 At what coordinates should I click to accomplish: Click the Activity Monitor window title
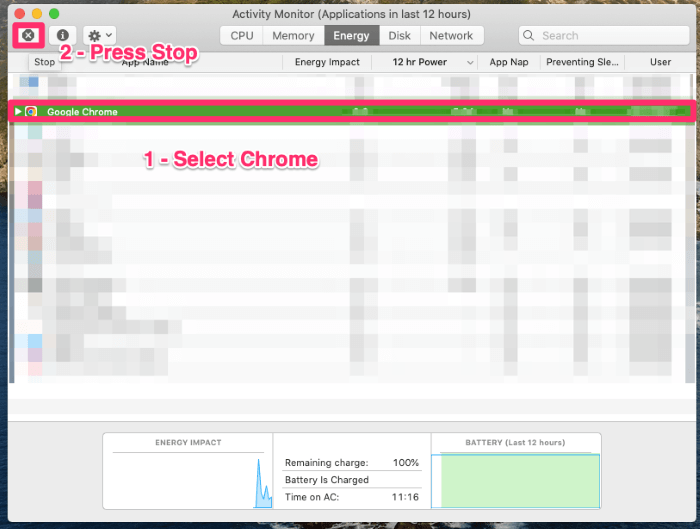tap(351, 14)
